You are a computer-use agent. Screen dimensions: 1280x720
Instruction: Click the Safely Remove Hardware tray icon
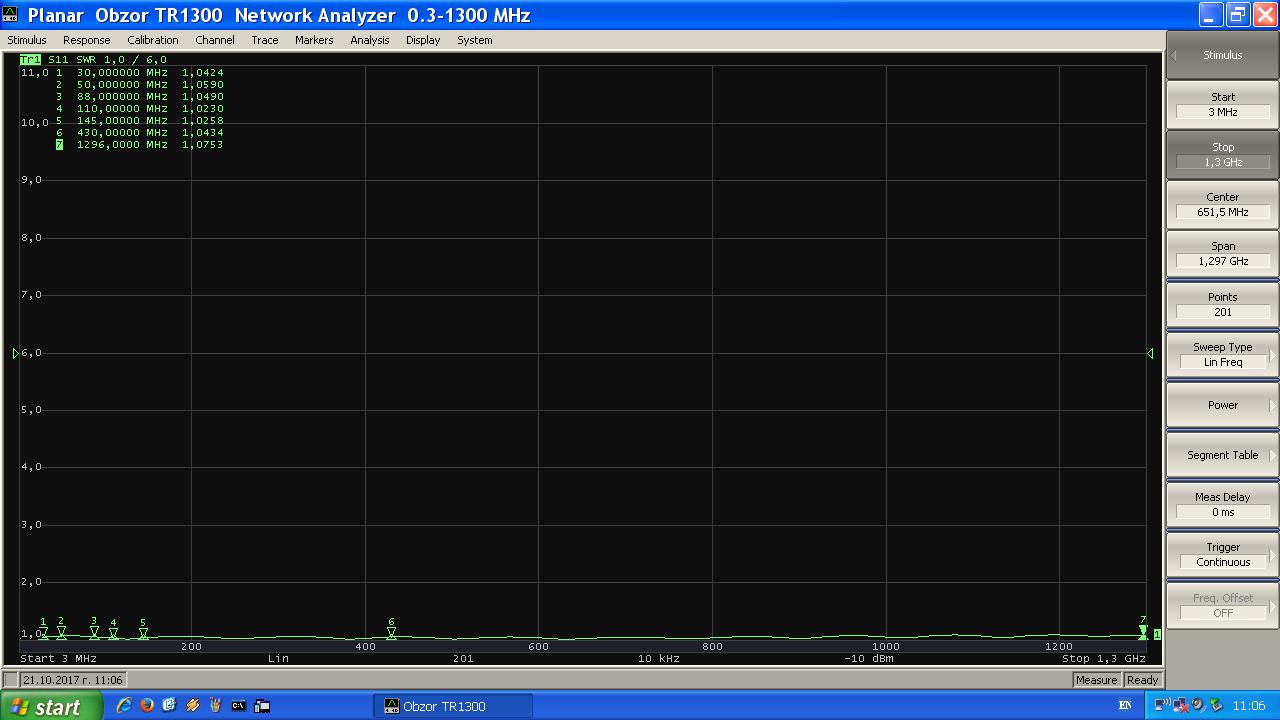1197,706
